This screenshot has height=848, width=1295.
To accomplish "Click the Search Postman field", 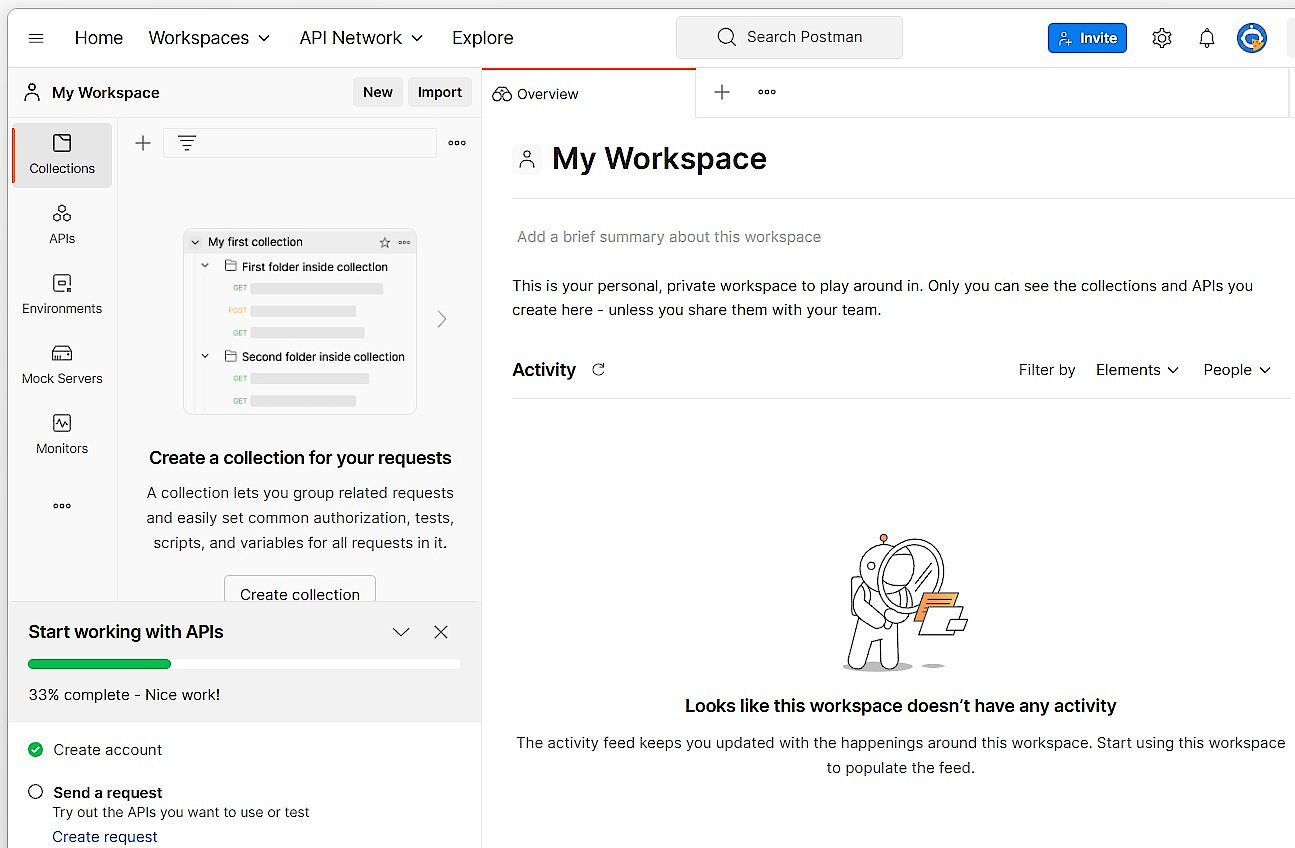I will (789, 36).
